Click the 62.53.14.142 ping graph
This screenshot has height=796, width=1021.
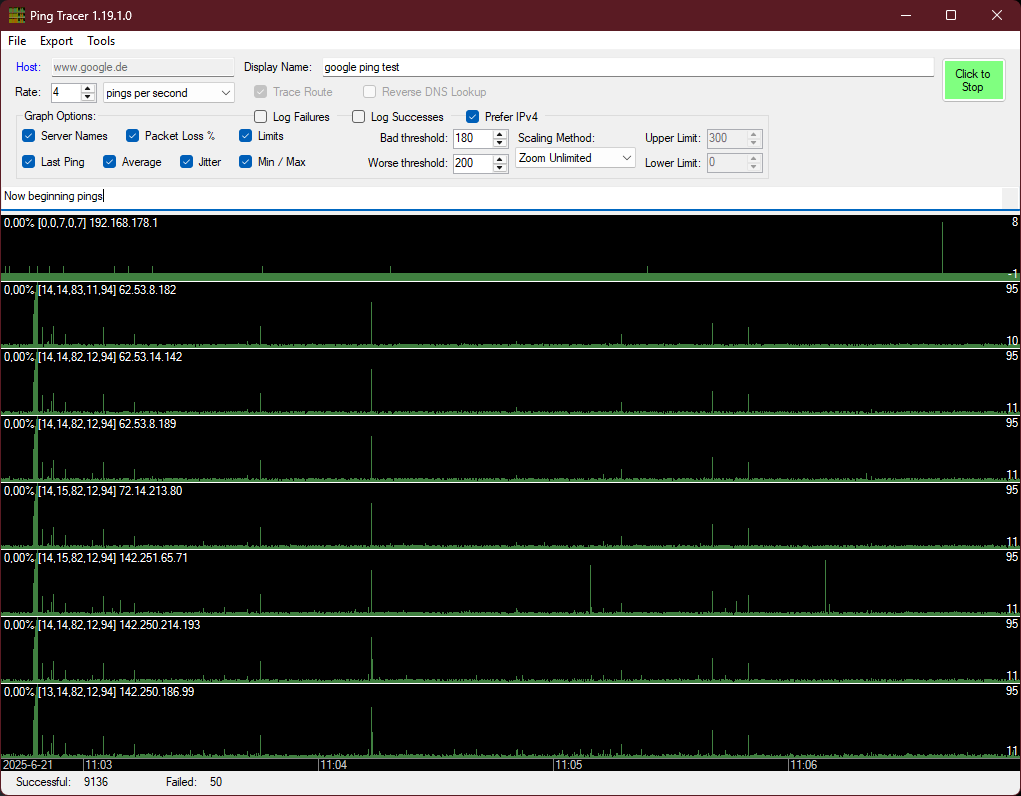tap(510, 382)
